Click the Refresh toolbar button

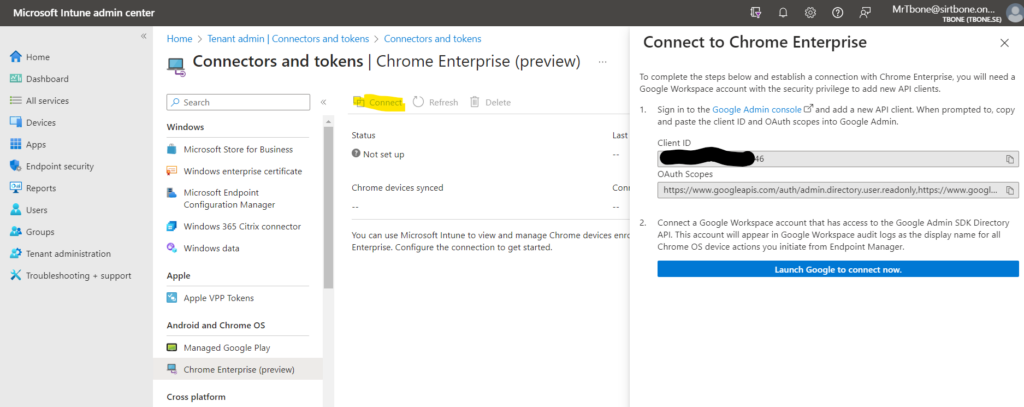coord(436,103)
